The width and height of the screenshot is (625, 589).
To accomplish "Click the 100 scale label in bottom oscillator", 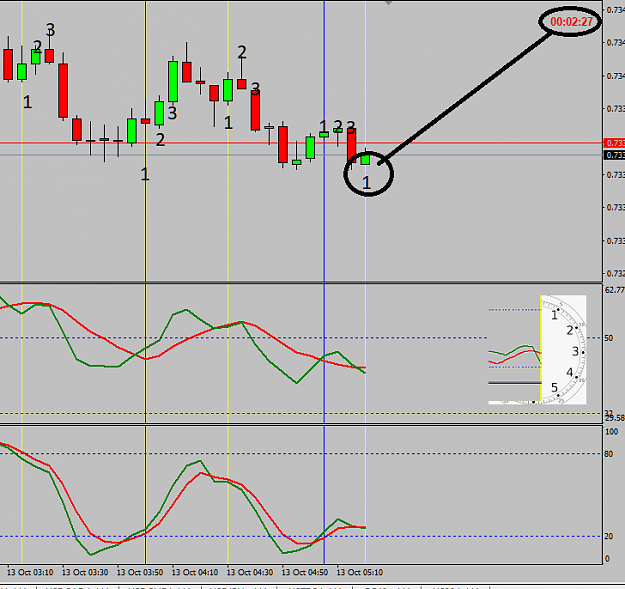I will pyautogui.click(x=611, y=432).
